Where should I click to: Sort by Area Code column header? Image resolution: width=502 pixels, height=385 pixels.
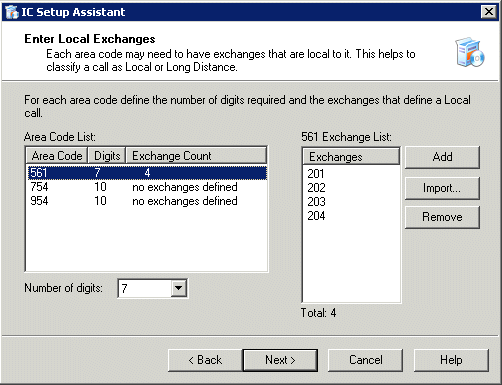(57, 156)
